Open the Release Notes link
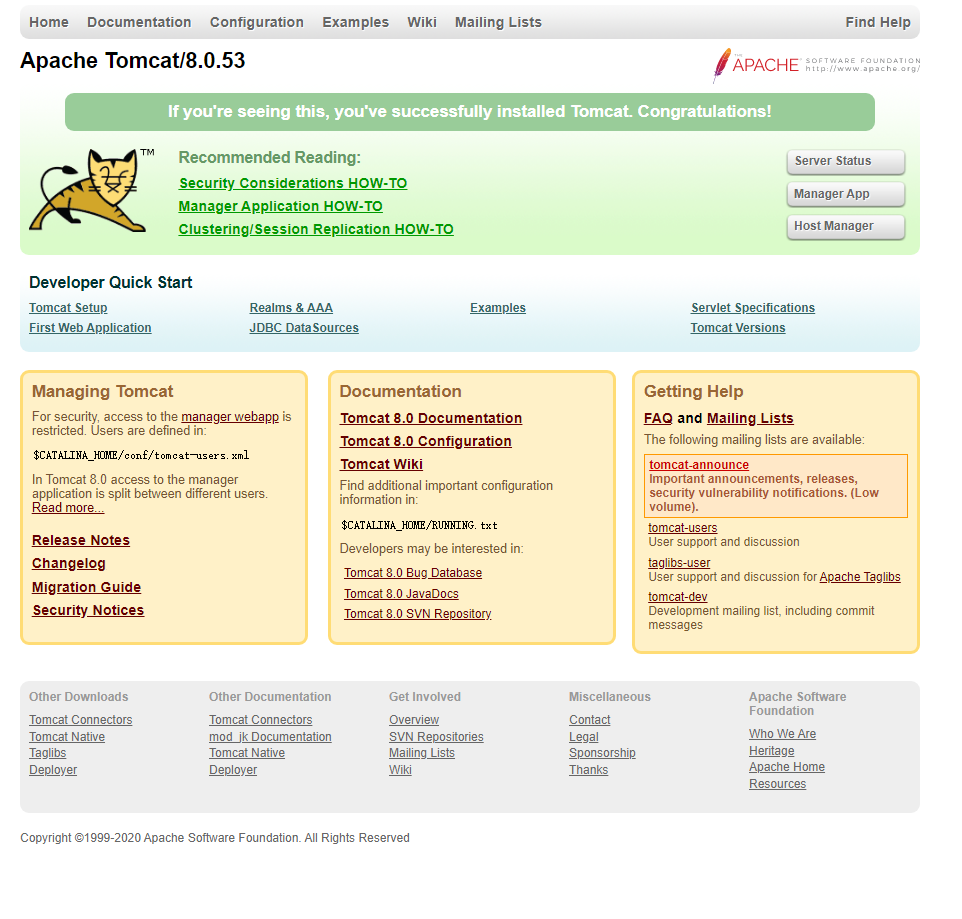 pyautogui.click(x=81, y=540)
